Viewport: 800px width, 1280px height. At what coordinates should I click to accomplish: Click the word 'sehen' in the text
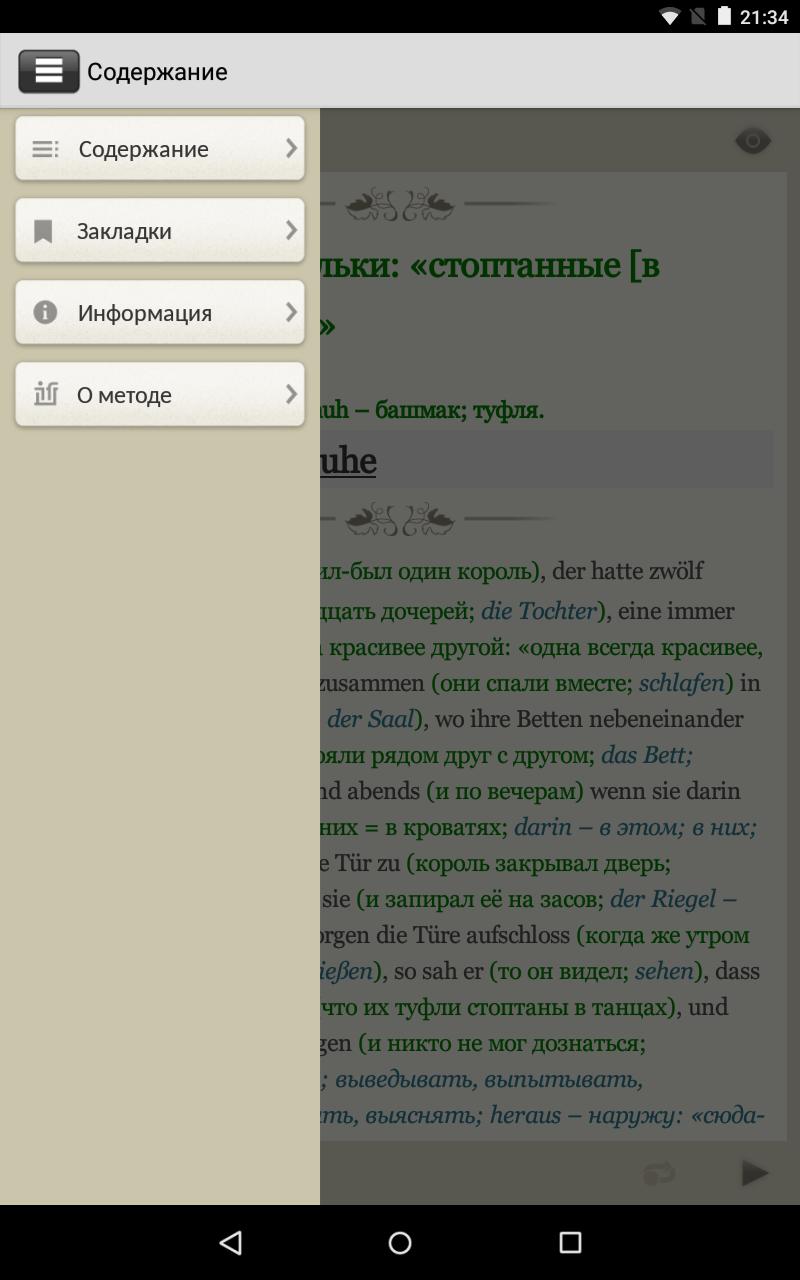point(664,971)
